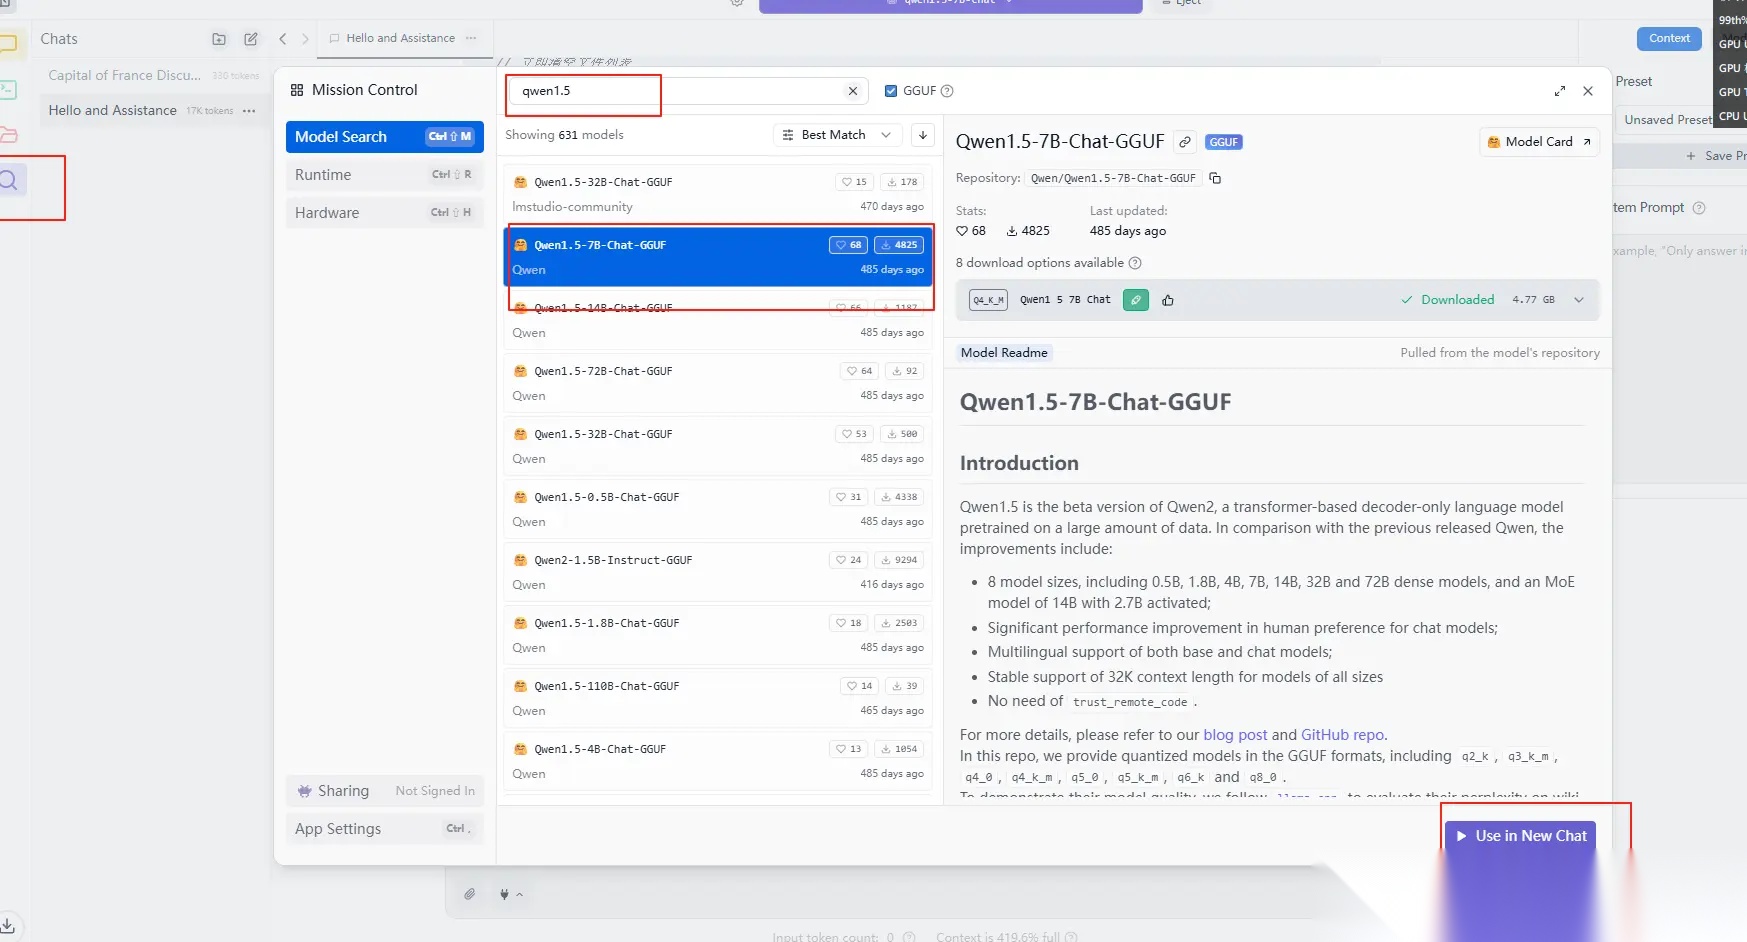
Task: Open more options for Hello and Assistance chat row
Action: pyautogui.click(x=249, y=111)
